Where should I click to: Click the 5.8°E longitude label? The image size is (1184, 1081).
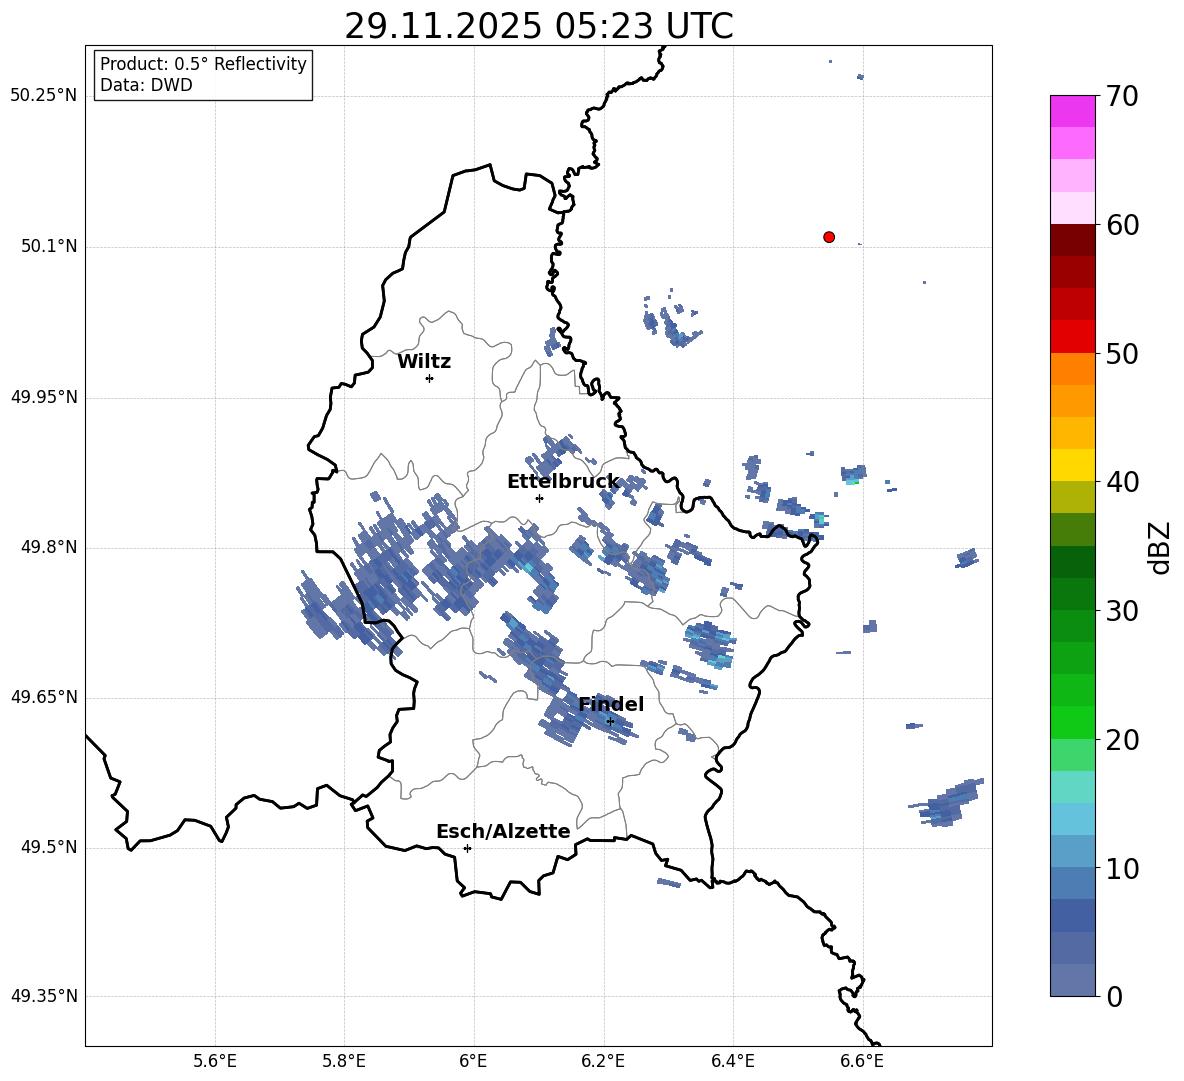[x=344, y=1061]
